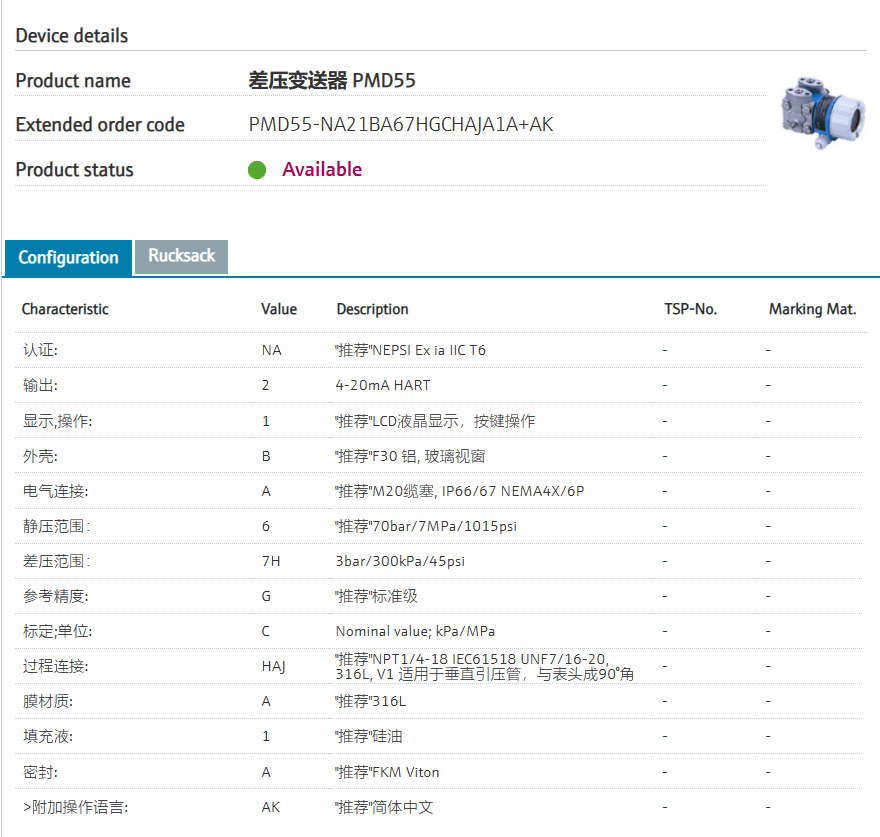Click the Value column header
Screen dimensions: 880x837
279,309
